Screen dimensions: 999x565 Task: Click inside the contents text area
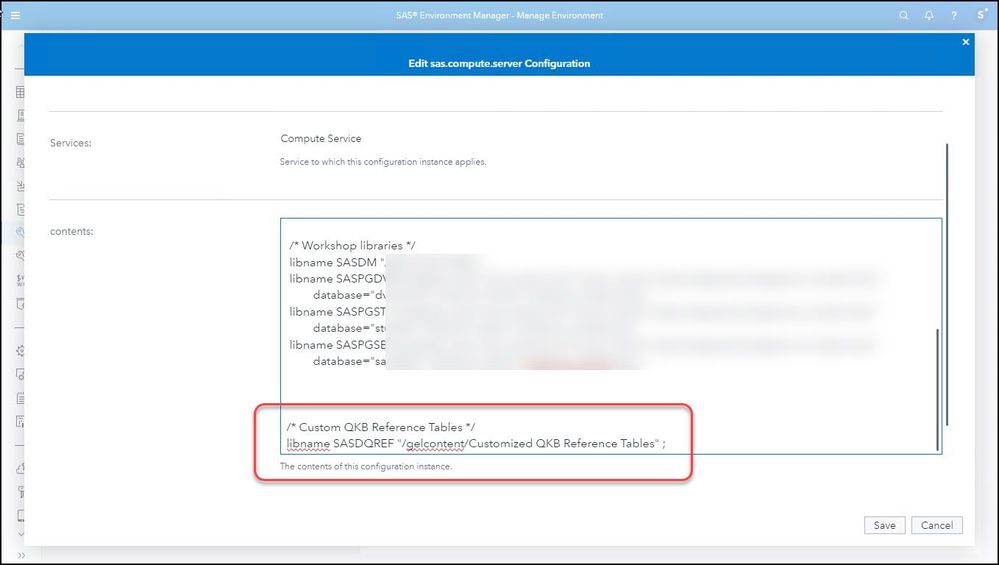point(610,336)
